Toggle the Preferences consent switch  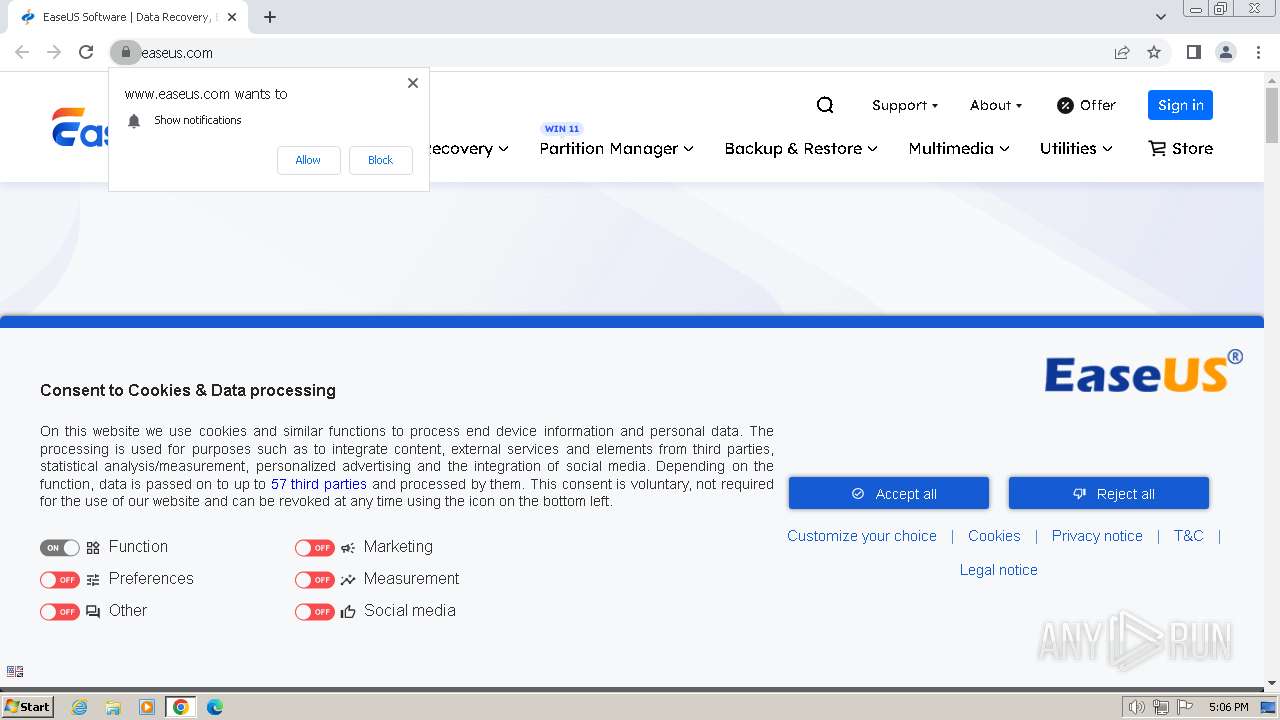[60, 580]
